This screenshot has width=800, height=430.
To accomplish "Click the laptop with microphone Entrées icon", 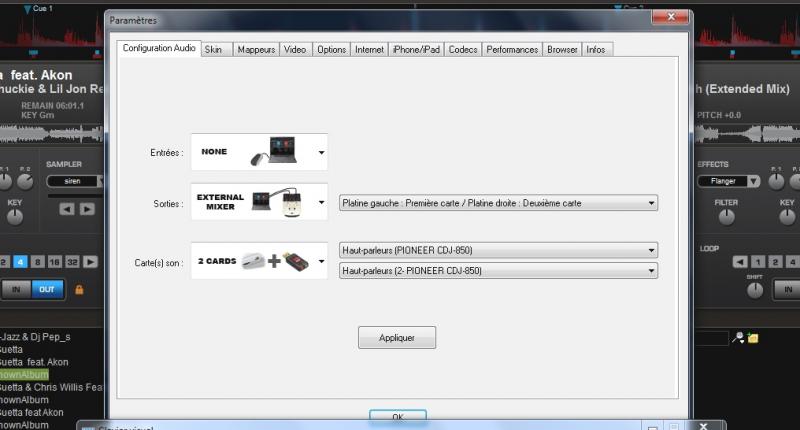I will tap(274, 150).
